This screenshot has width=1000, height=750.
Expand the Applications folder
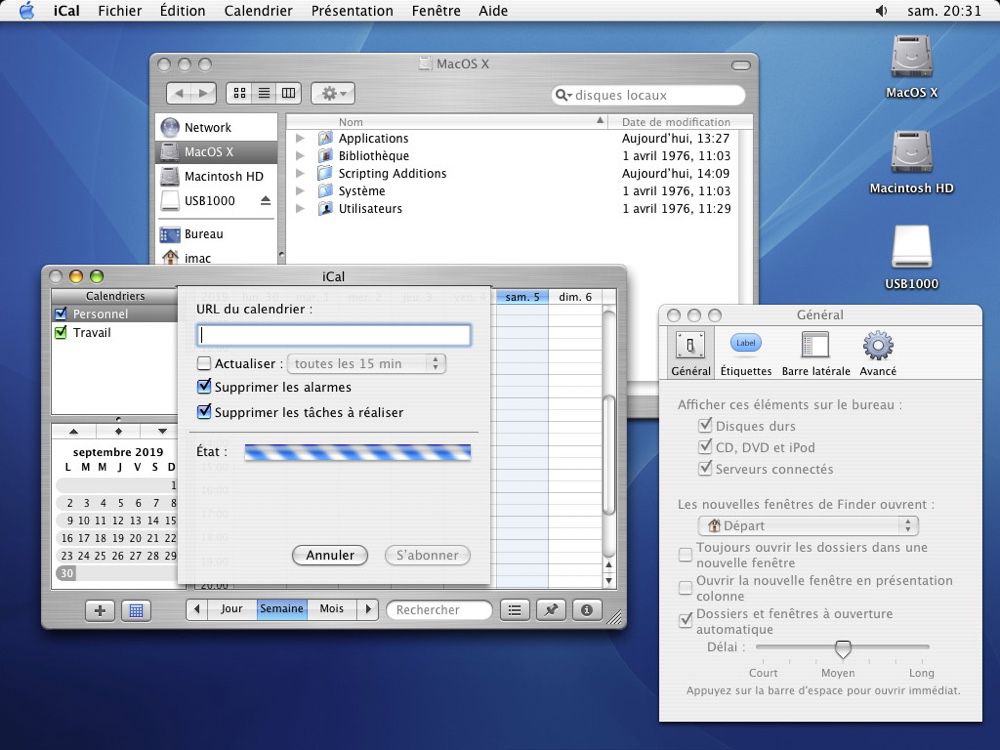300,138
